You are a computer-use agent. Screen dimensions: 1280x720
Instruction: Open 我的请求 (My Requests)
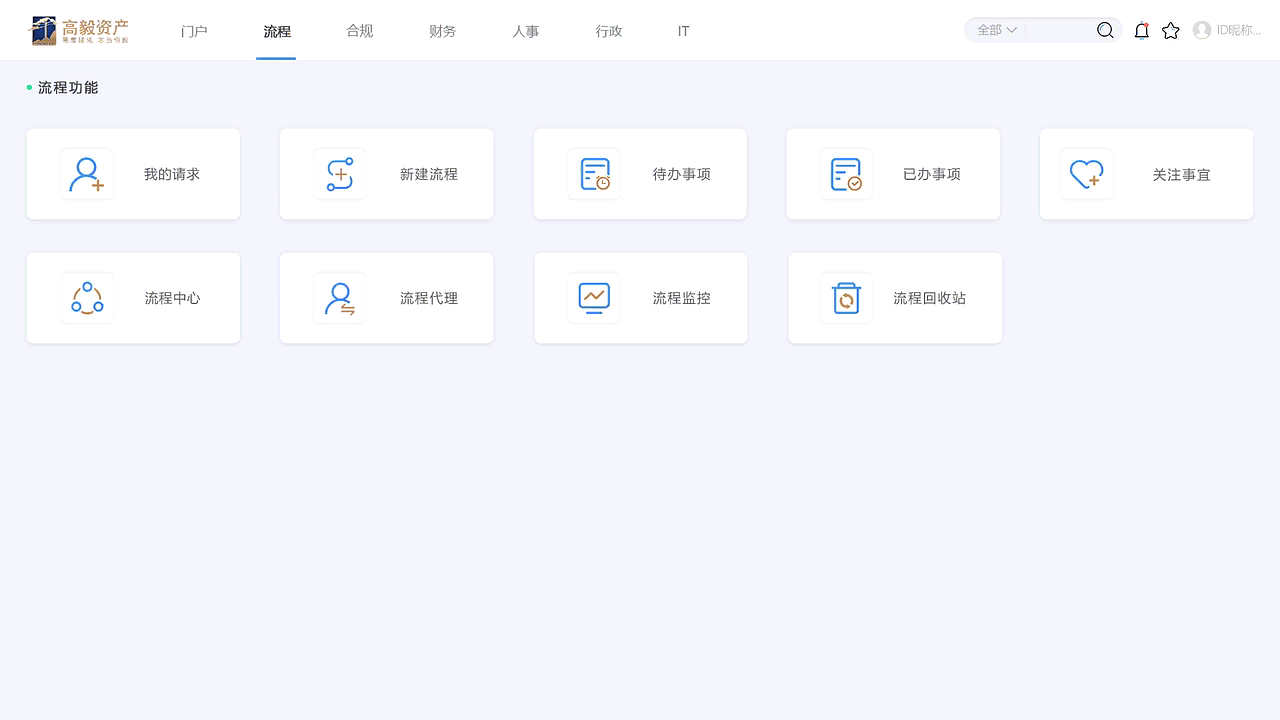[133, 173]
